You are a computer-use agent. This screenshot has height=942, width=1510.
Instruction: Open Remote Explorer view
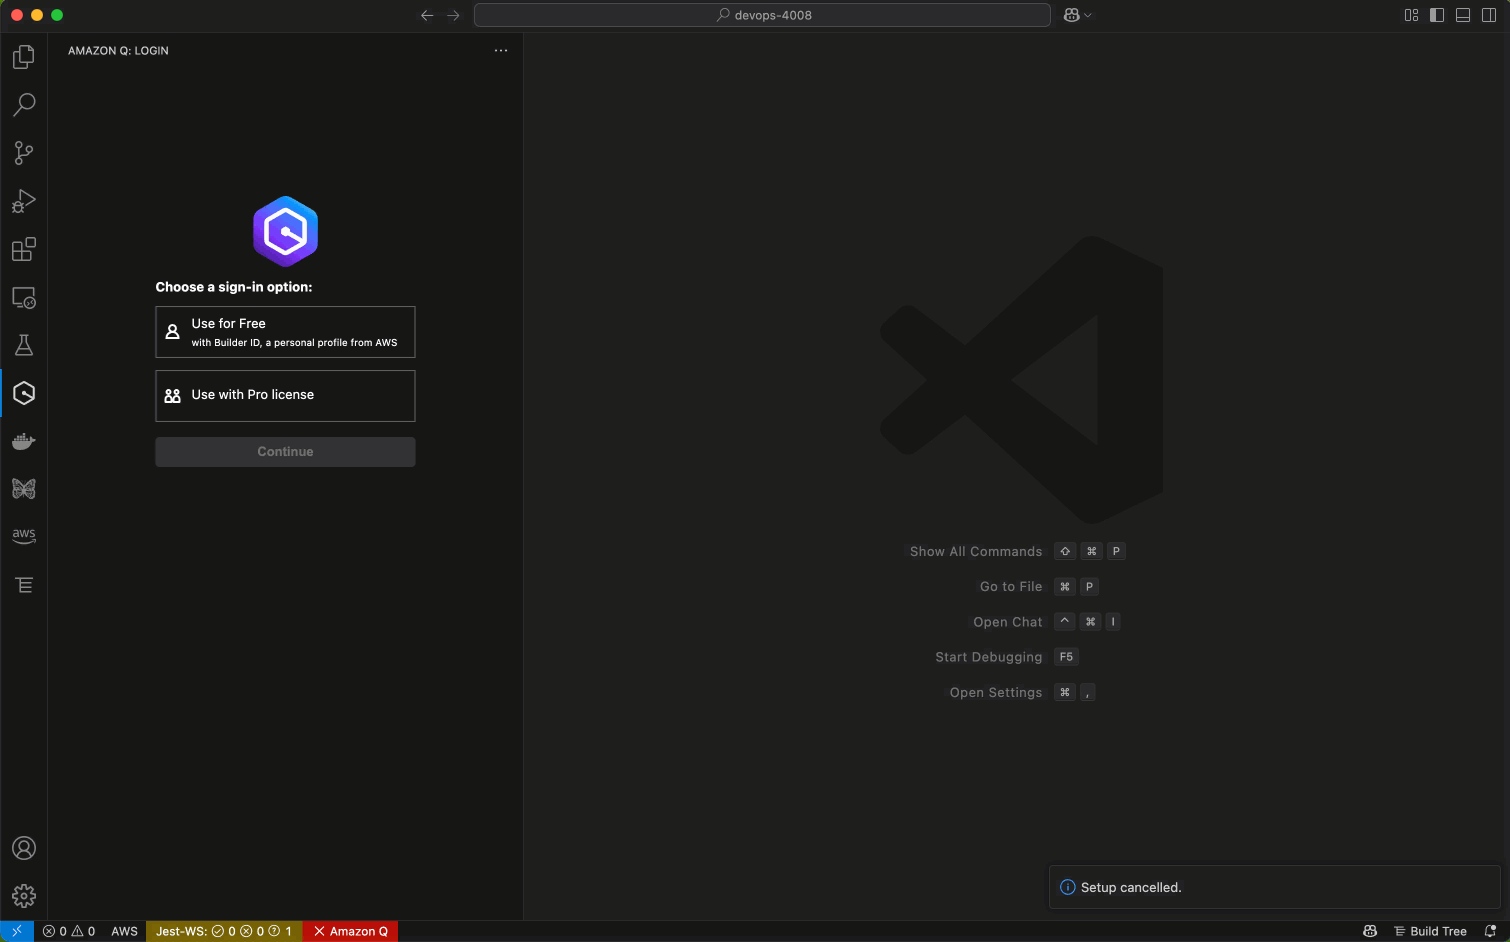(x=24, y=297)
